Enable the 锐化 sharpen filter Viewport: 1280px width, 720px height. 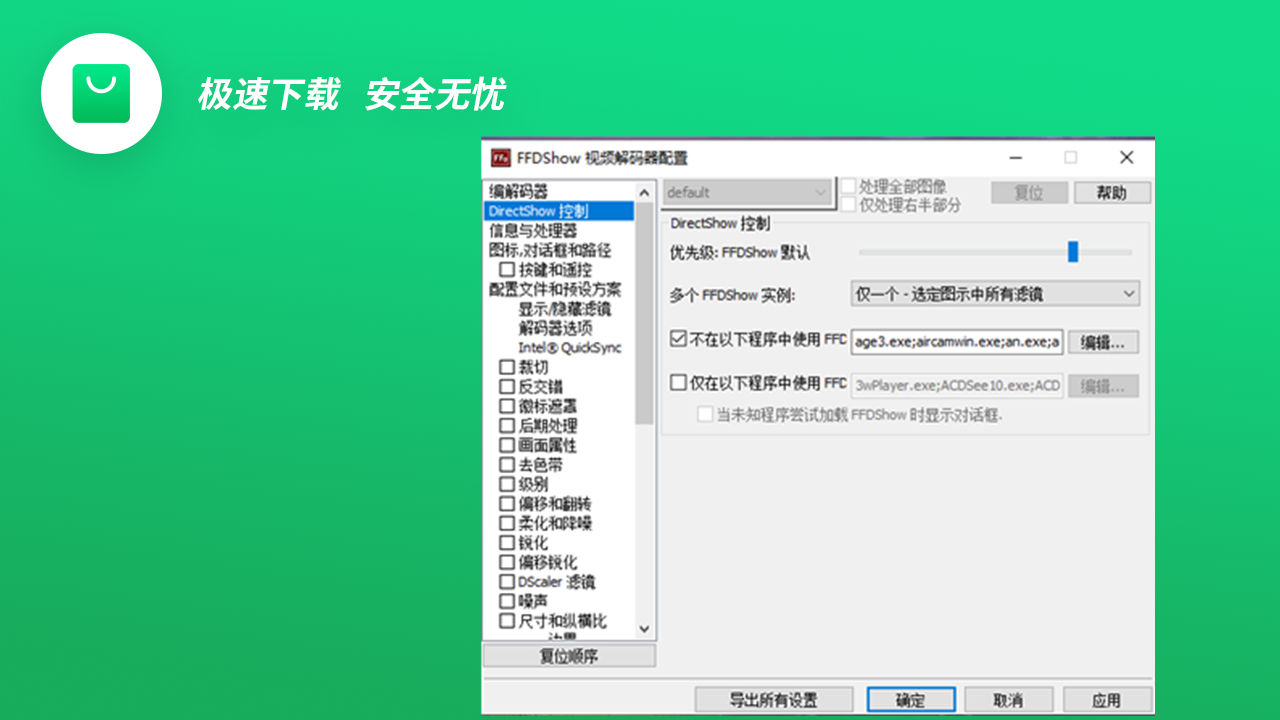(x=507, y=542)
